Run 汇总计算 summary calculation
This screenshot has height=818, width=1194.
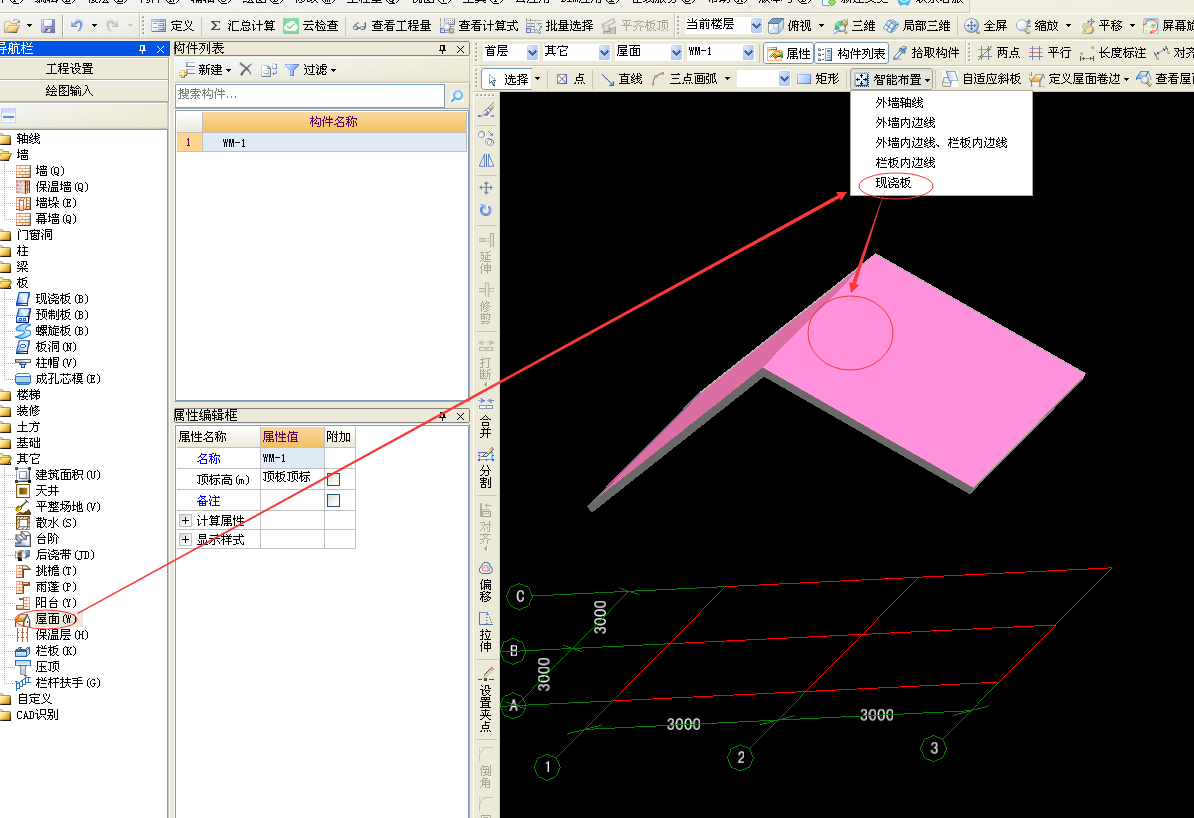tap(242, 26)
